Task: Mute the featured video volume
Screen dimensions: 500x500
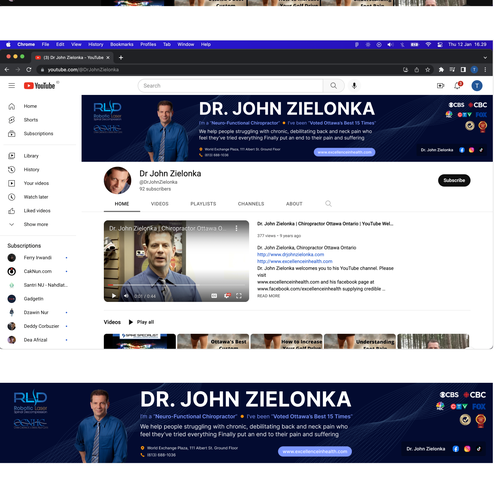Action: [x=126, y=295]
